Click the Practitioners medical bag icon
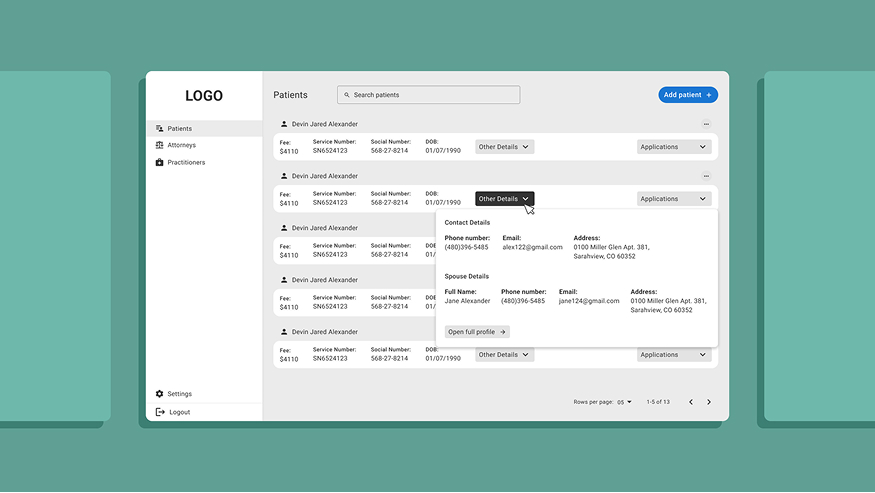 pos(160,162)
